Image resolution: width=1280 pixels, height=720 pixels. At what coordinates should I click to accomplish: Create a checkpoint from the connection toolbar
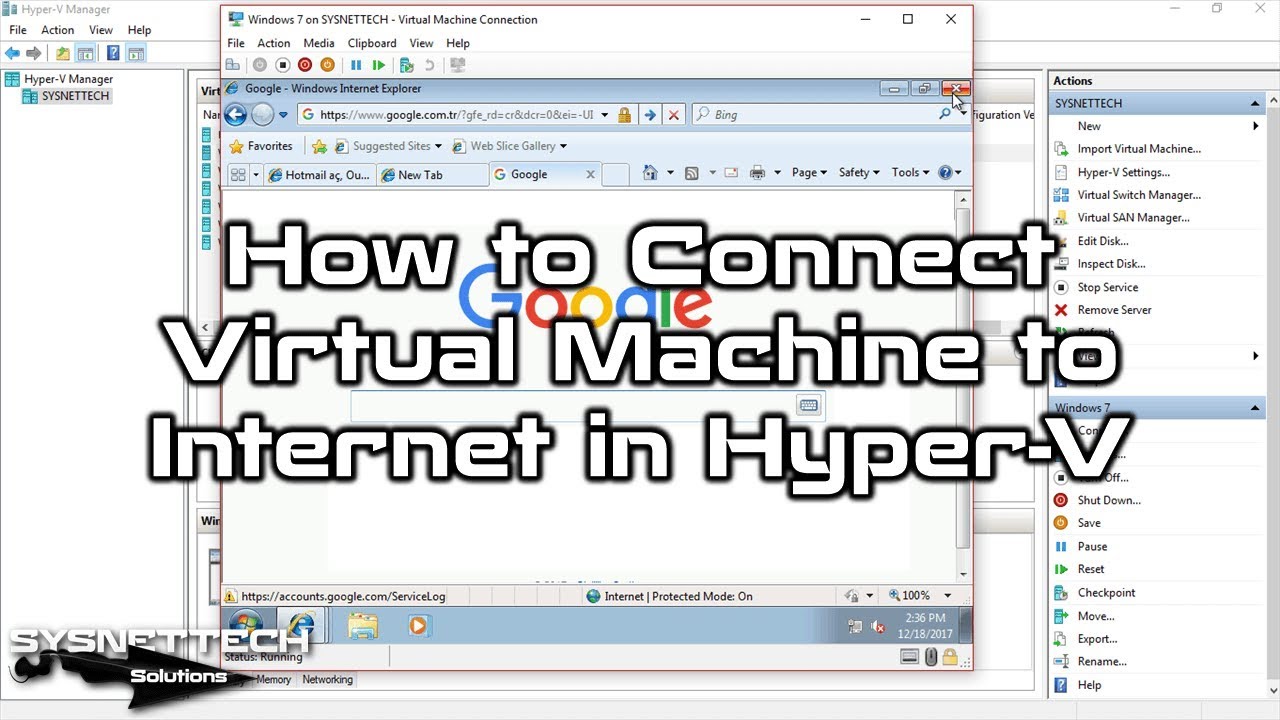coord(406,65)
